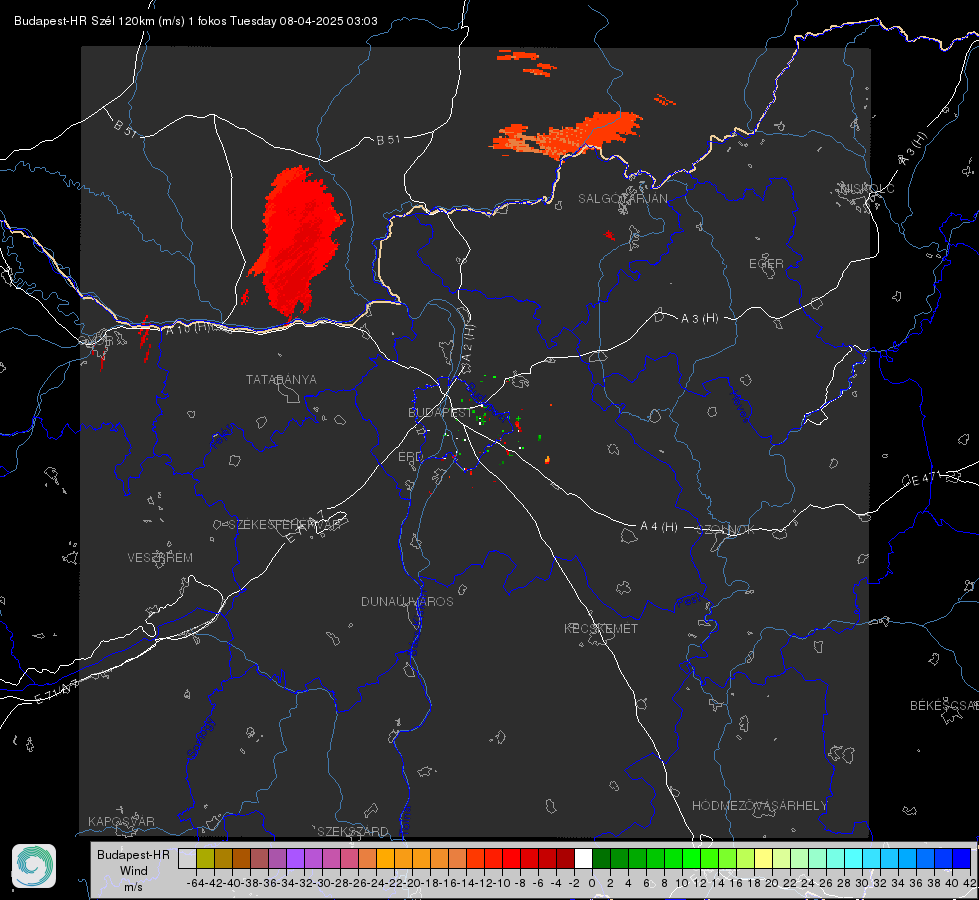
Task: Click the Budapest-HR Wind m/s legend label
Action: pyautogui.click(x=134, y=871)
